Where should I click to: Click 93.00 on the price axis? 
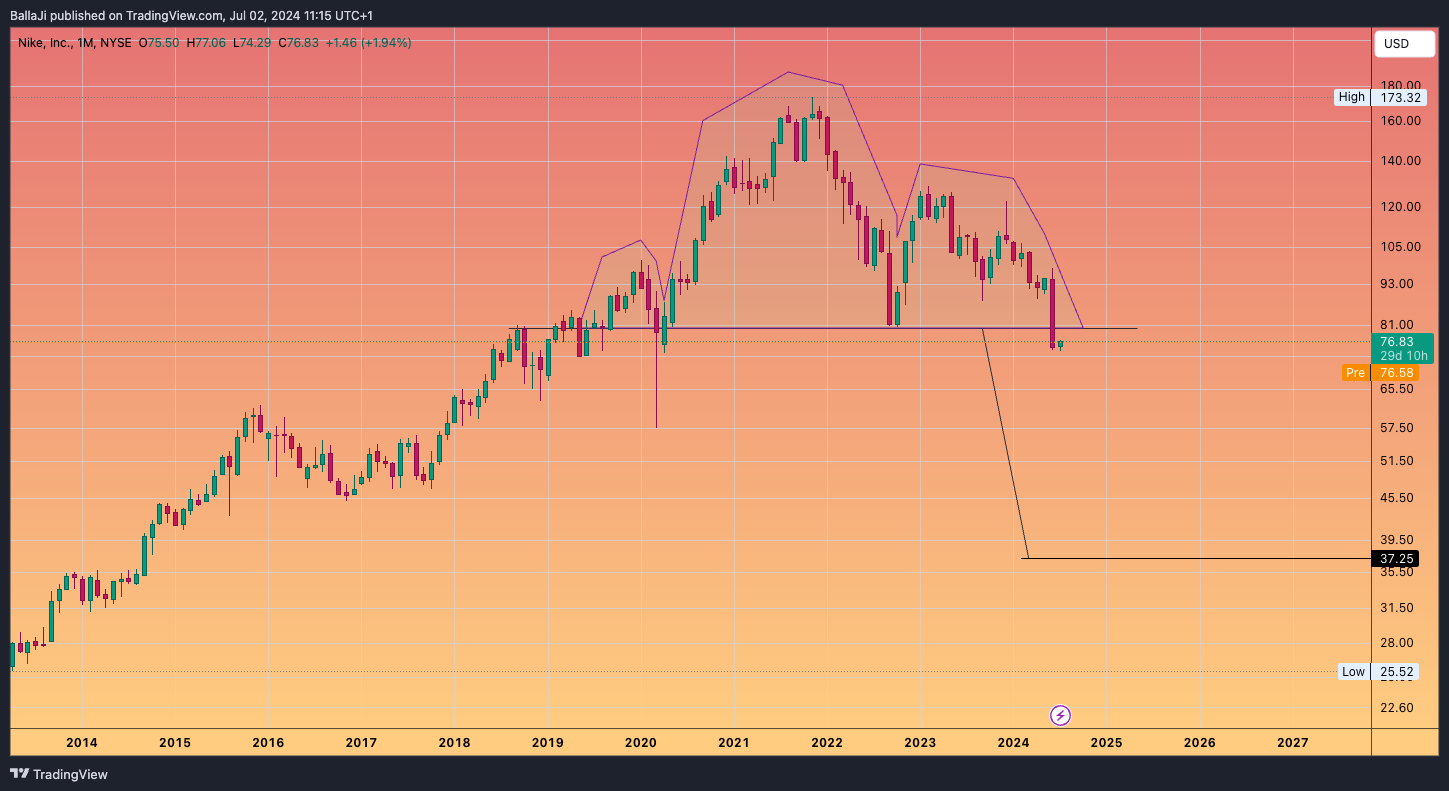[x=1397, y=284]
